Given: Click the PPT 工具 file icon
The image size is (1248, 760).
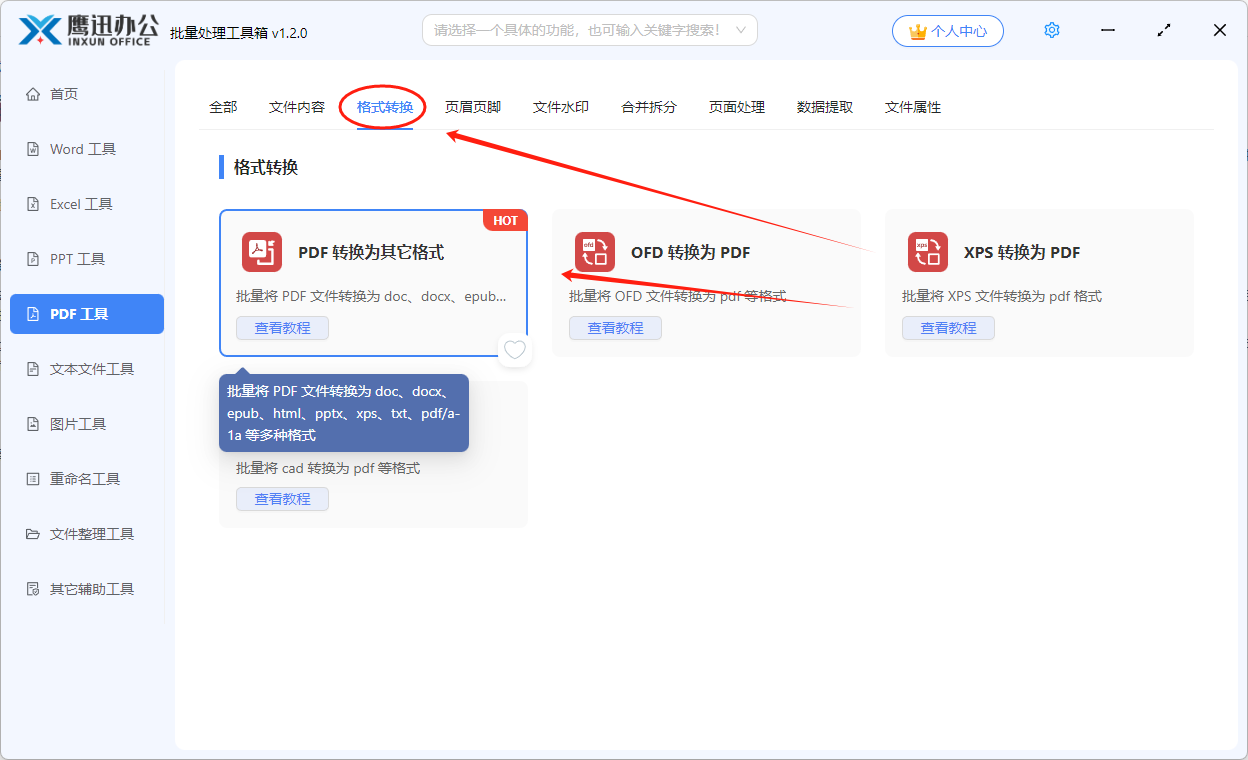Looking at the screenshot, I should [x=33, y=259].
